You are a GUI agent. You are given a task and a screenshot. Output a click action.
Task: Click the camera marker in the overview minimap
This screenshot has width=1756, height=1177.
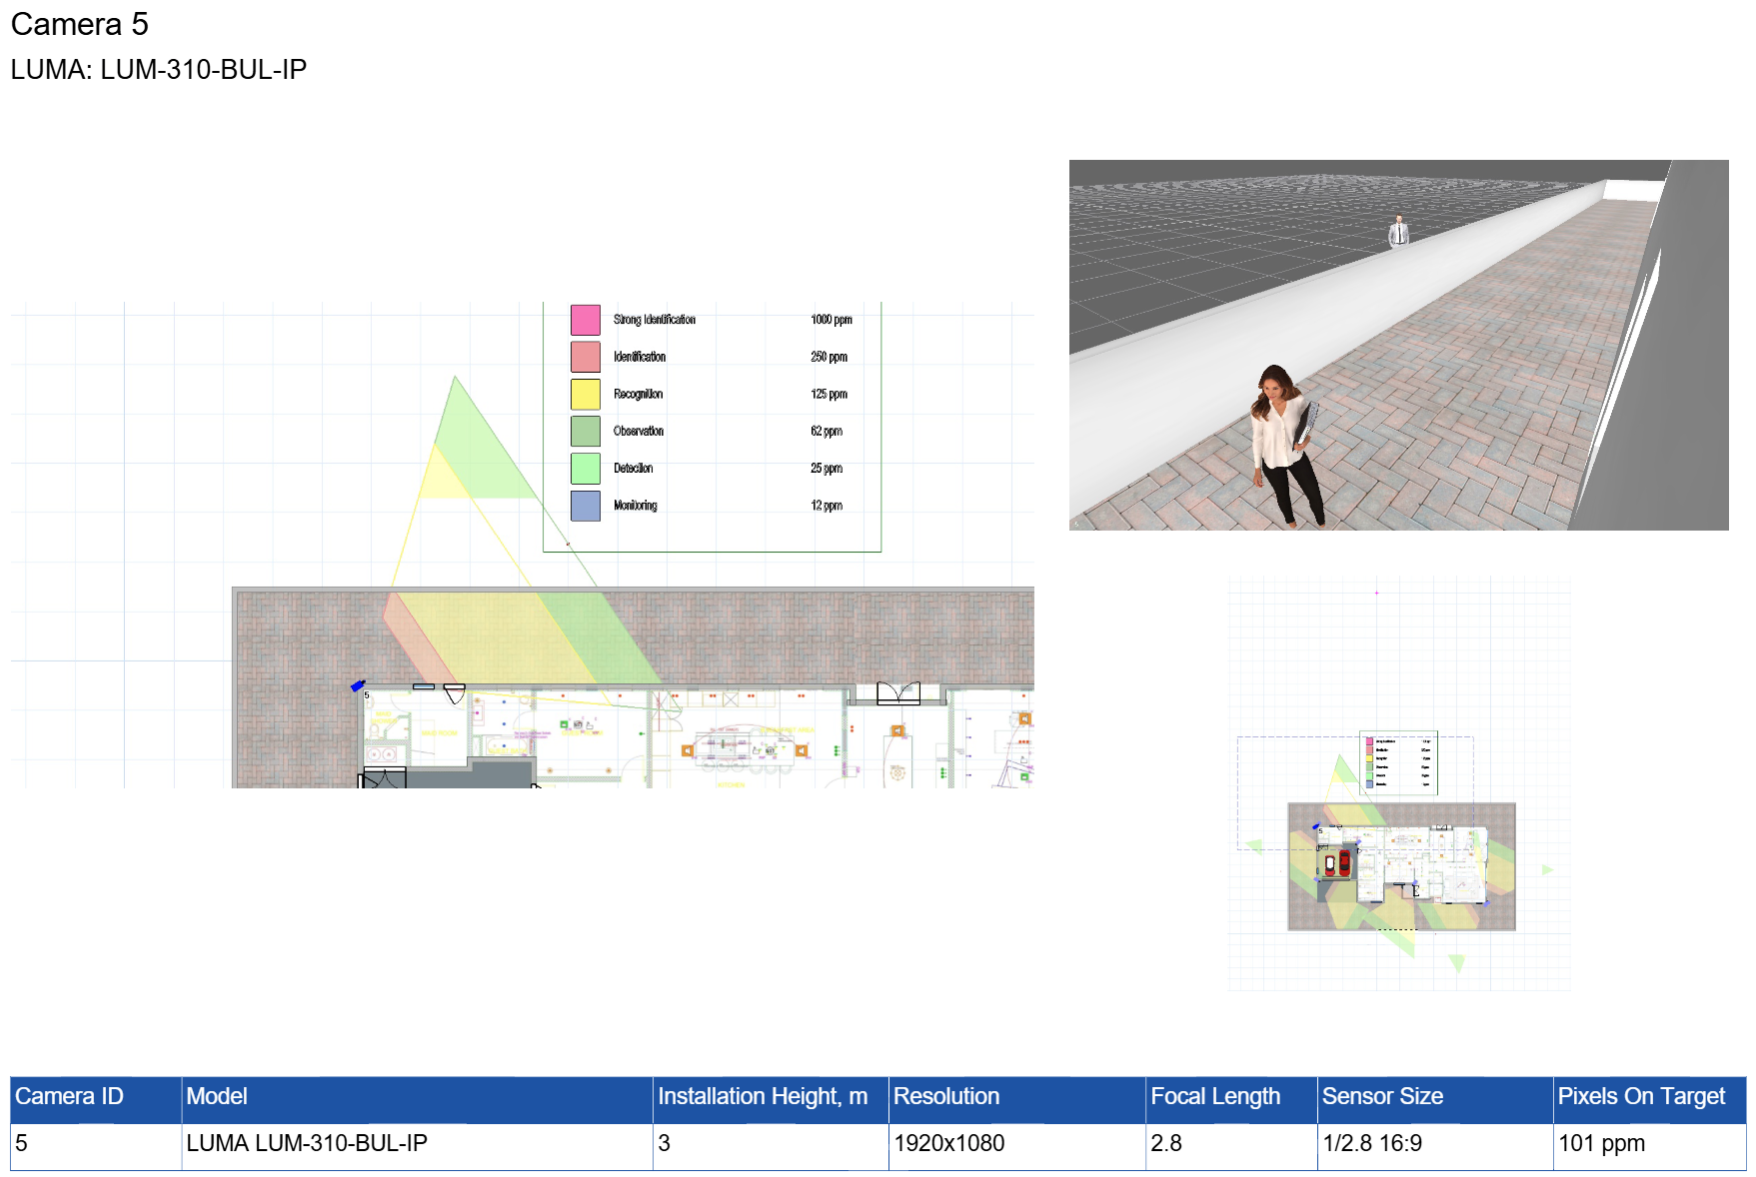point(1318,827)
